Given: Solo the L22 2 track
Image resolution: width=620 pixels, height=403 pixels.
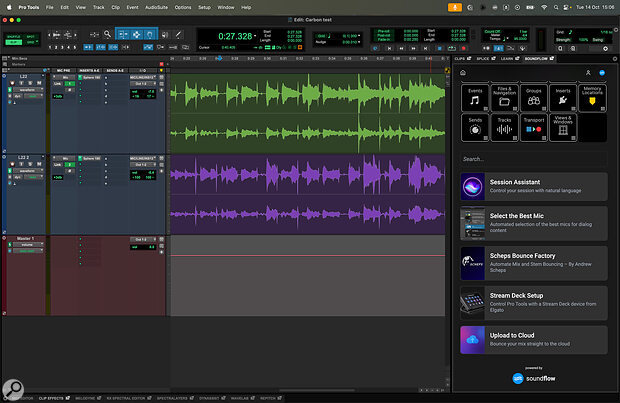Looking at the screenshot, I should [30, 164].
